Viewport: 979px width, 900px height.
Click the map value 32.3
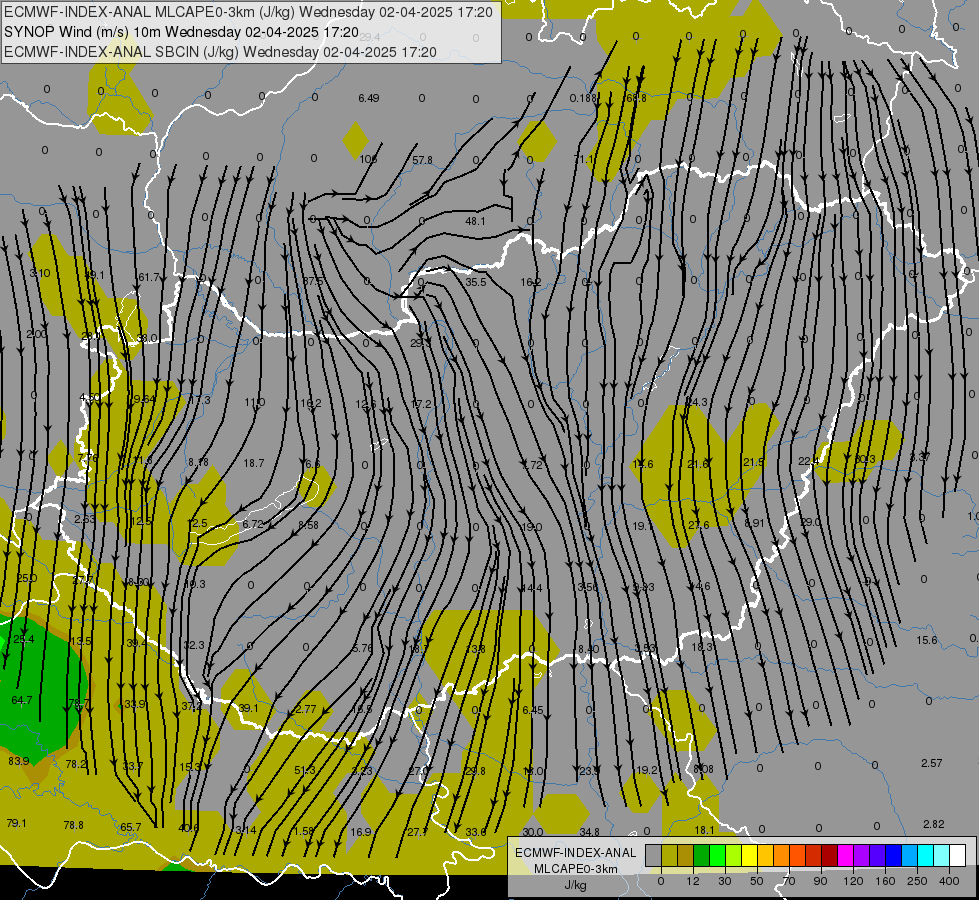(x=194, y=645)
